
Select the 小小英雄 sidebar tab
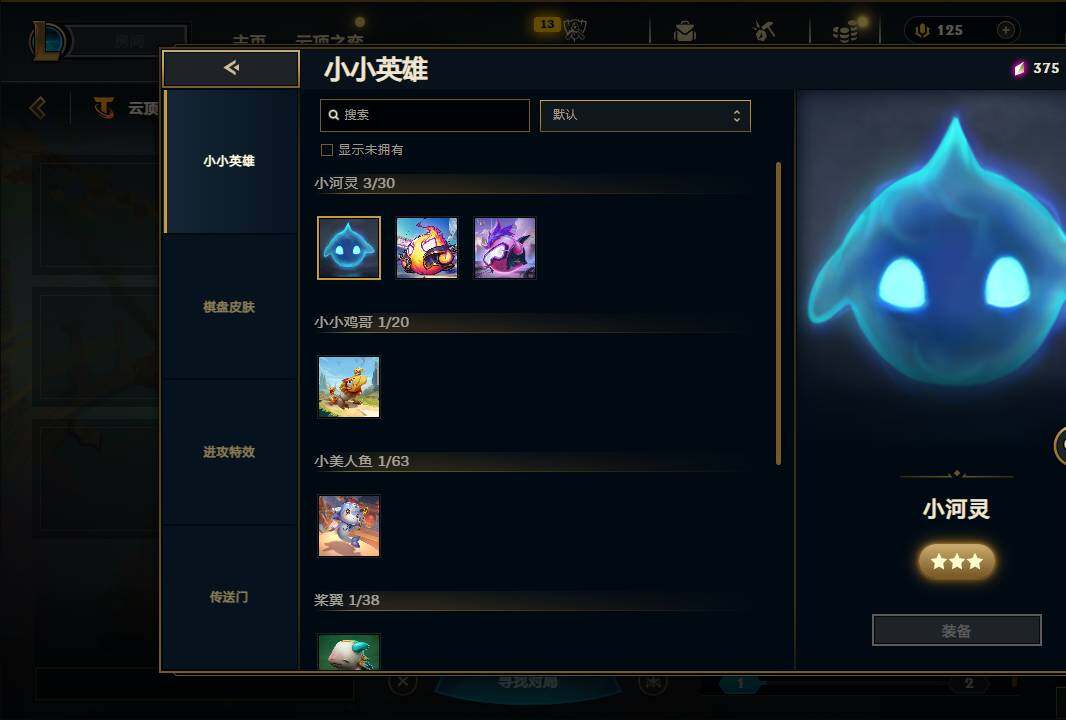230,161
